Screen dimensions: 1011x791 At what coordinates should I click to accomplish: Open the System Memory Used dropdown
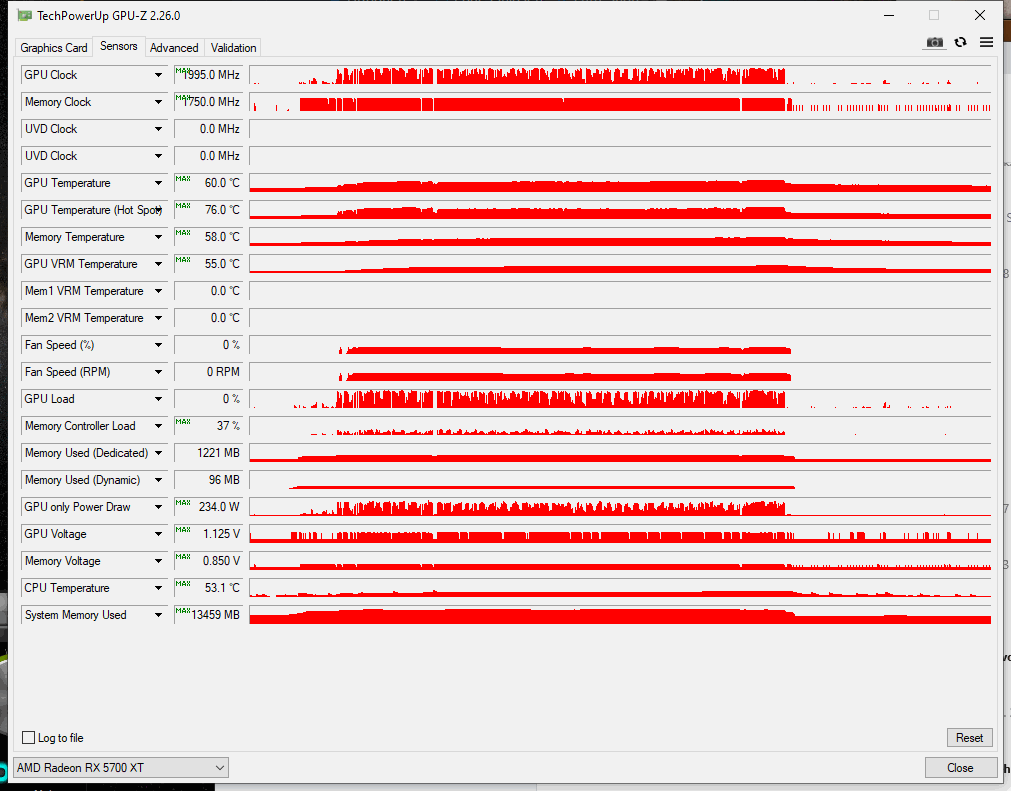click(158, 616)
